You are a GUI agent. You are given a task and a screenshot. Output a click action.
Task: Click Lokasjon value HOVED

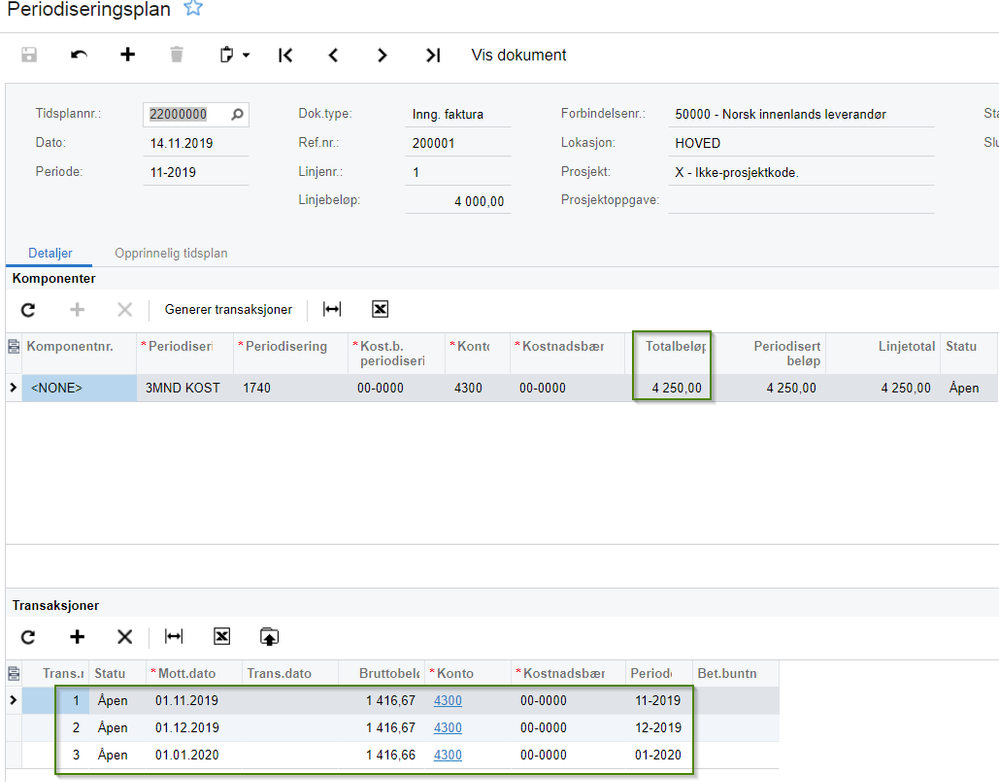pyautogui.click(x=801, y=143)
